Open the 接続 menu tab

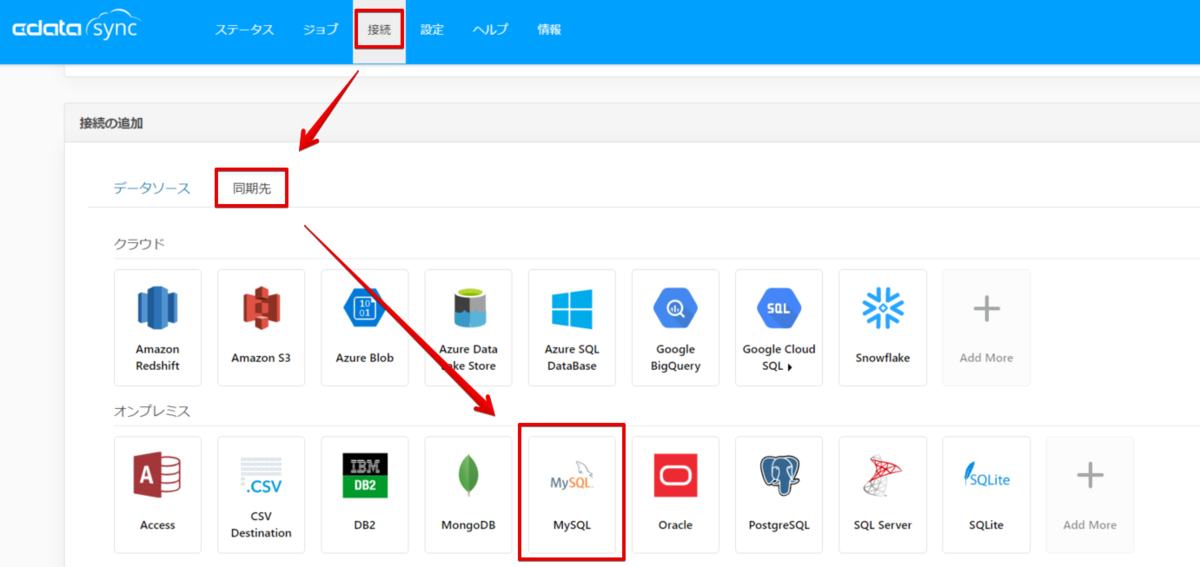(x=379, y=30)
